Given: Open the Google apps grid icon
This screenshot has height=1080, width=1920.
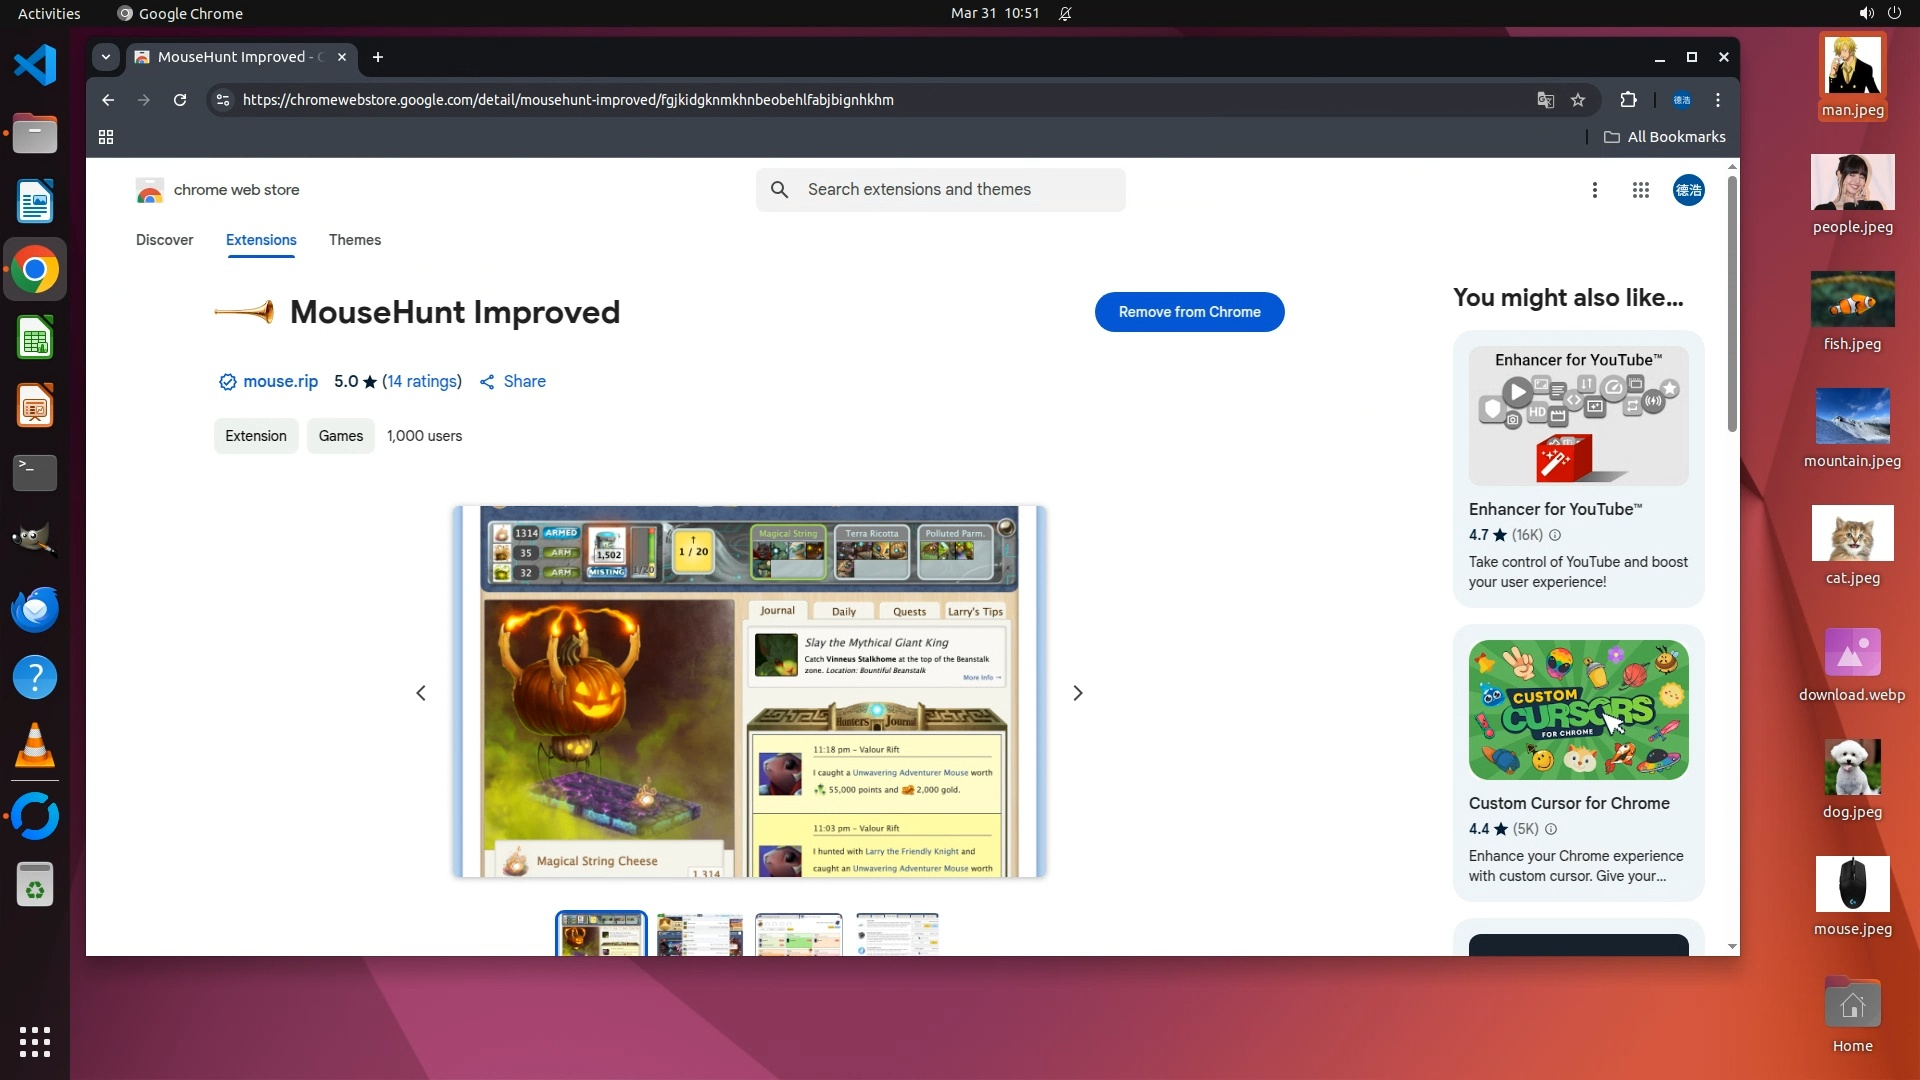Looking at the screenshot, I should (1640, 190).
